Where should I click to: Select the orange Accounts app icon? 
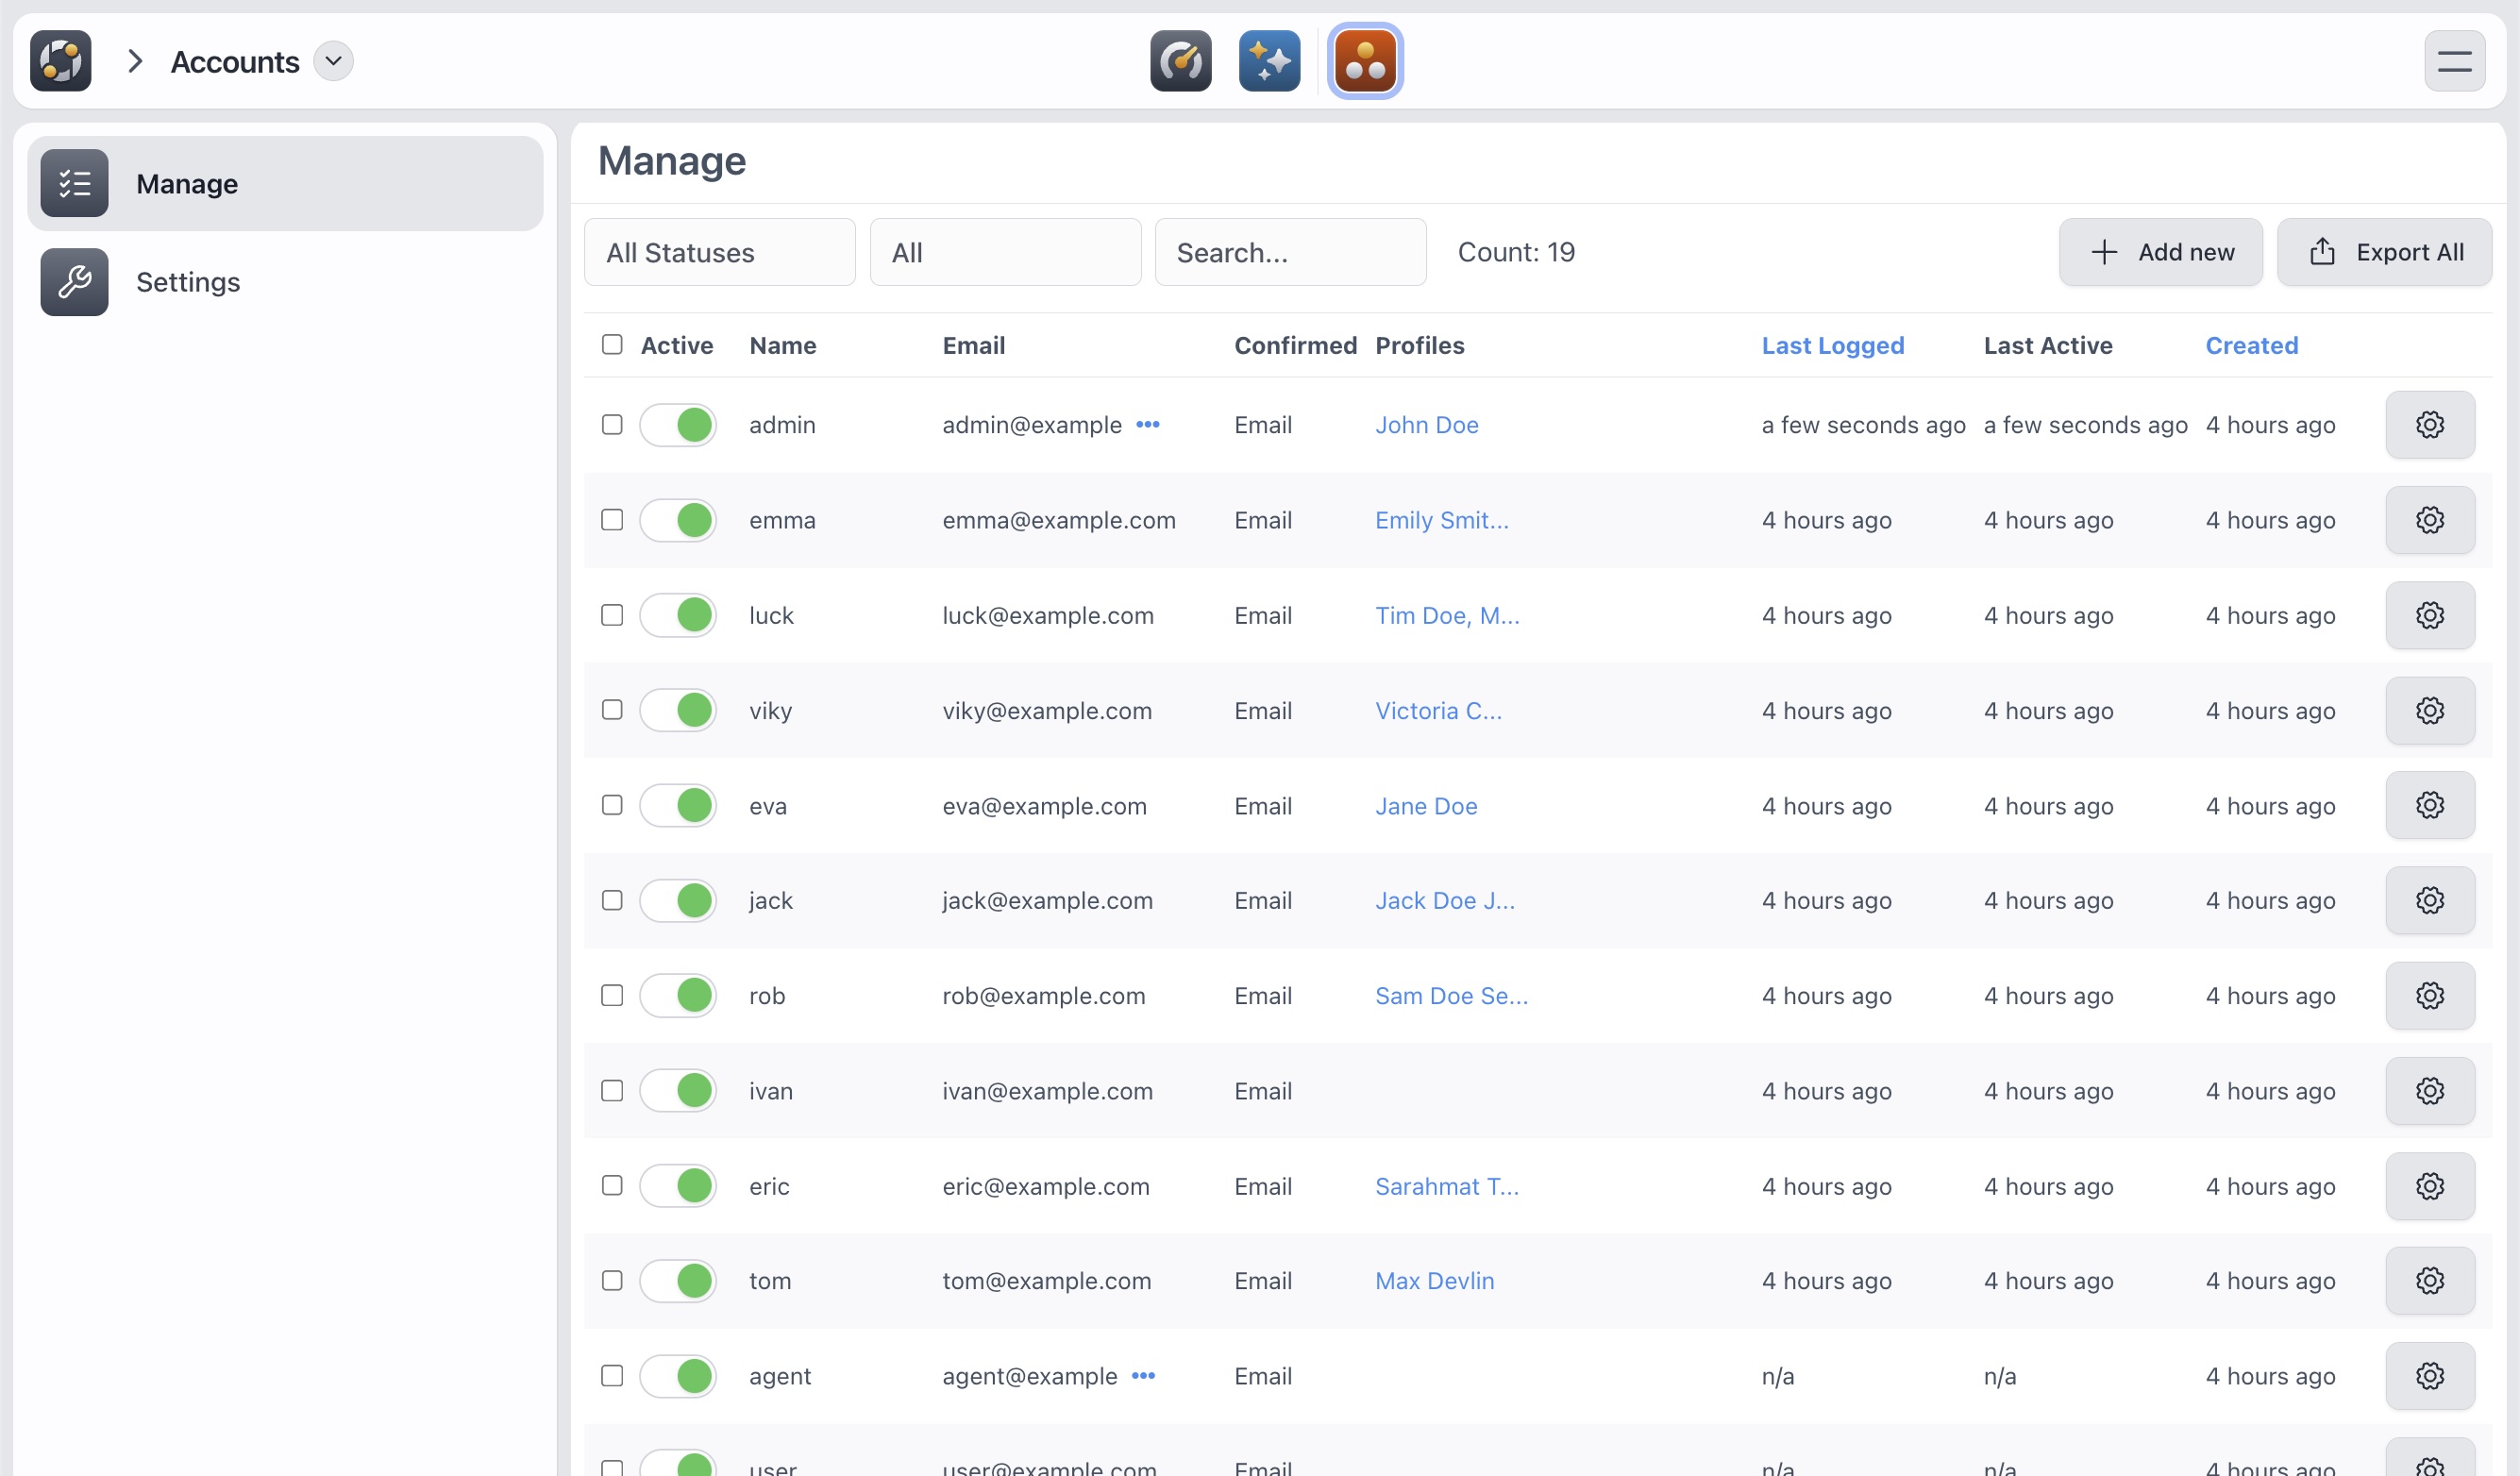coord(1365,61)
